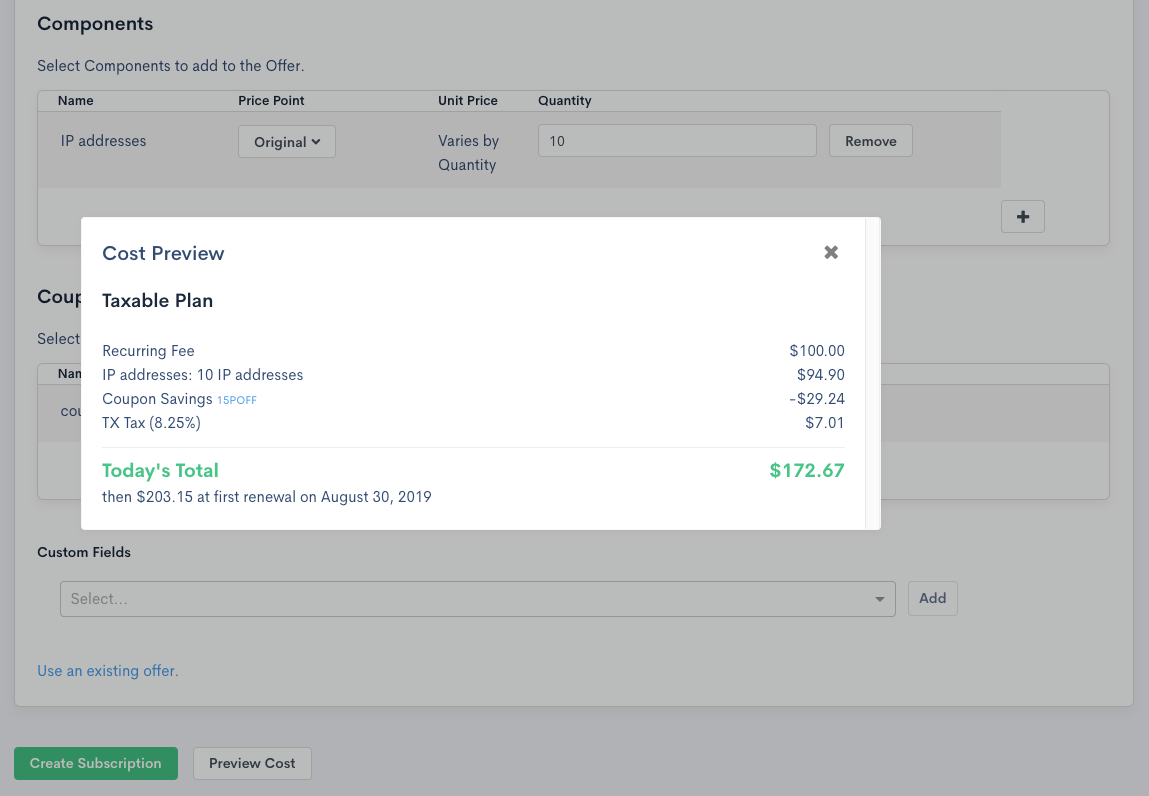This screenshot has width=1149, height=796.
Task: Click the Varies by Quantity unit price
Action: [468, 152]
